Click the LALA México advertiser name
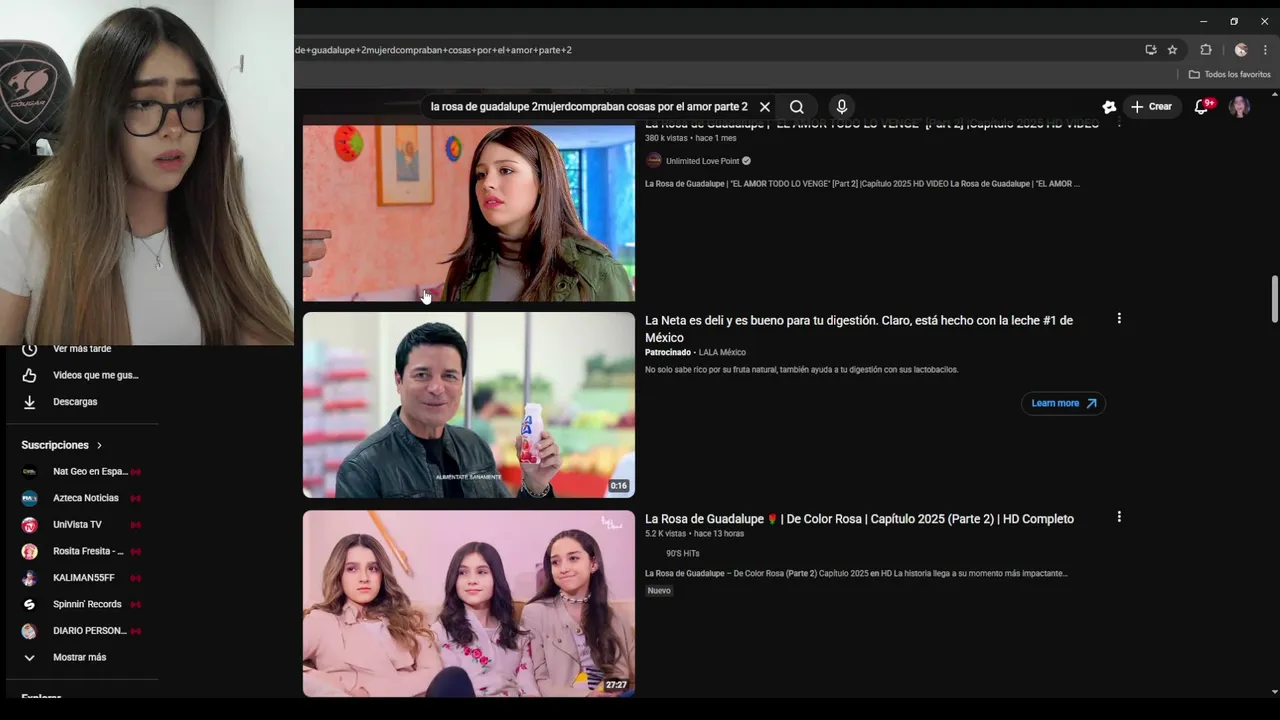The width and height of the screenshot is (1280, 720). 721,352
